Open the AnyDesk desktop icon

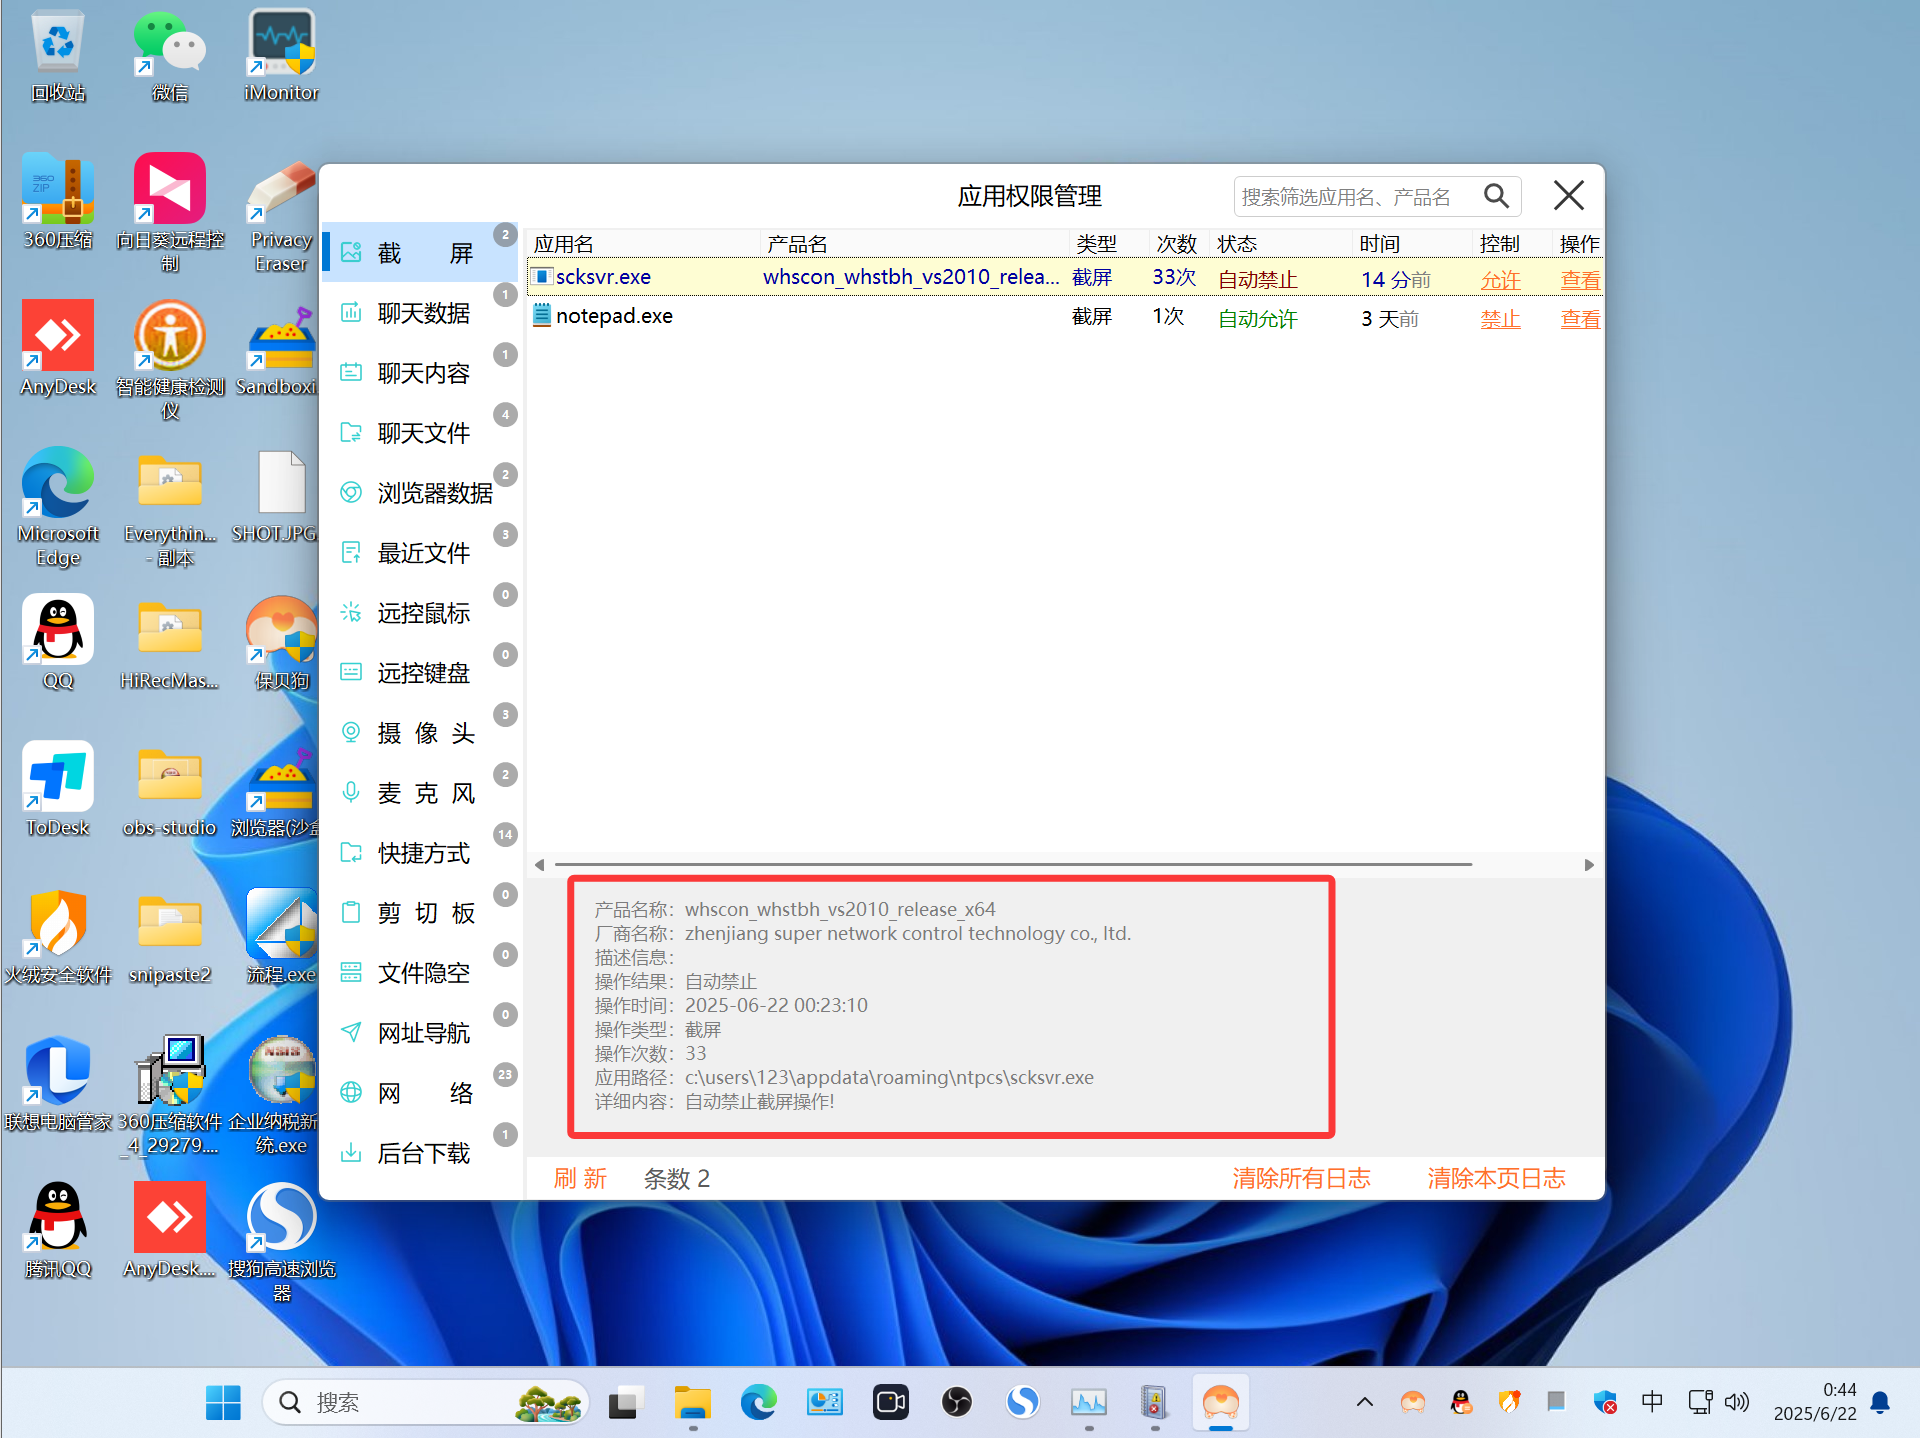(x=58, y=350)
